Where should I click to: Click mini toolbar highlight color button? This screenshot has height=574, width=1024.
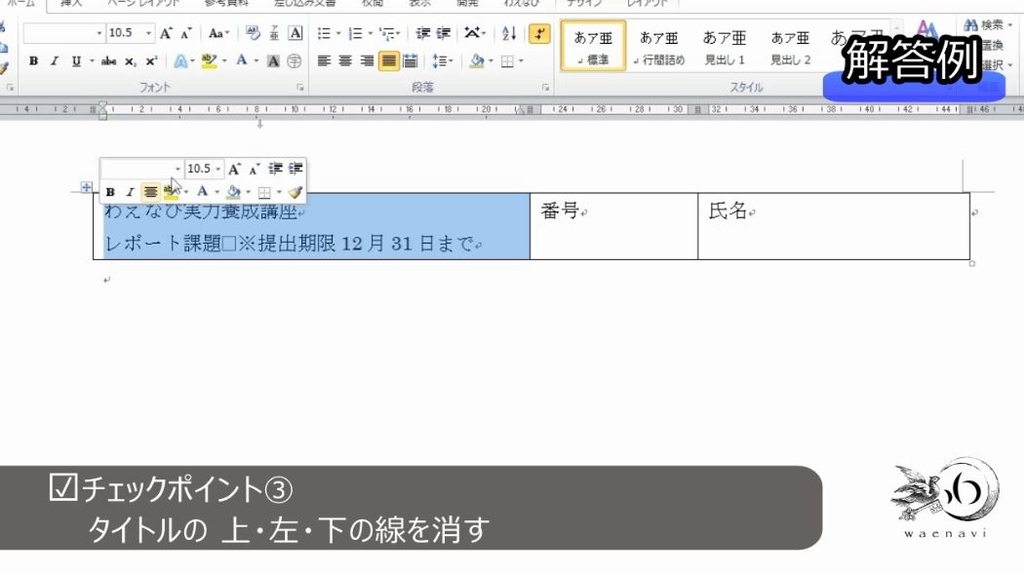point(171,192)
